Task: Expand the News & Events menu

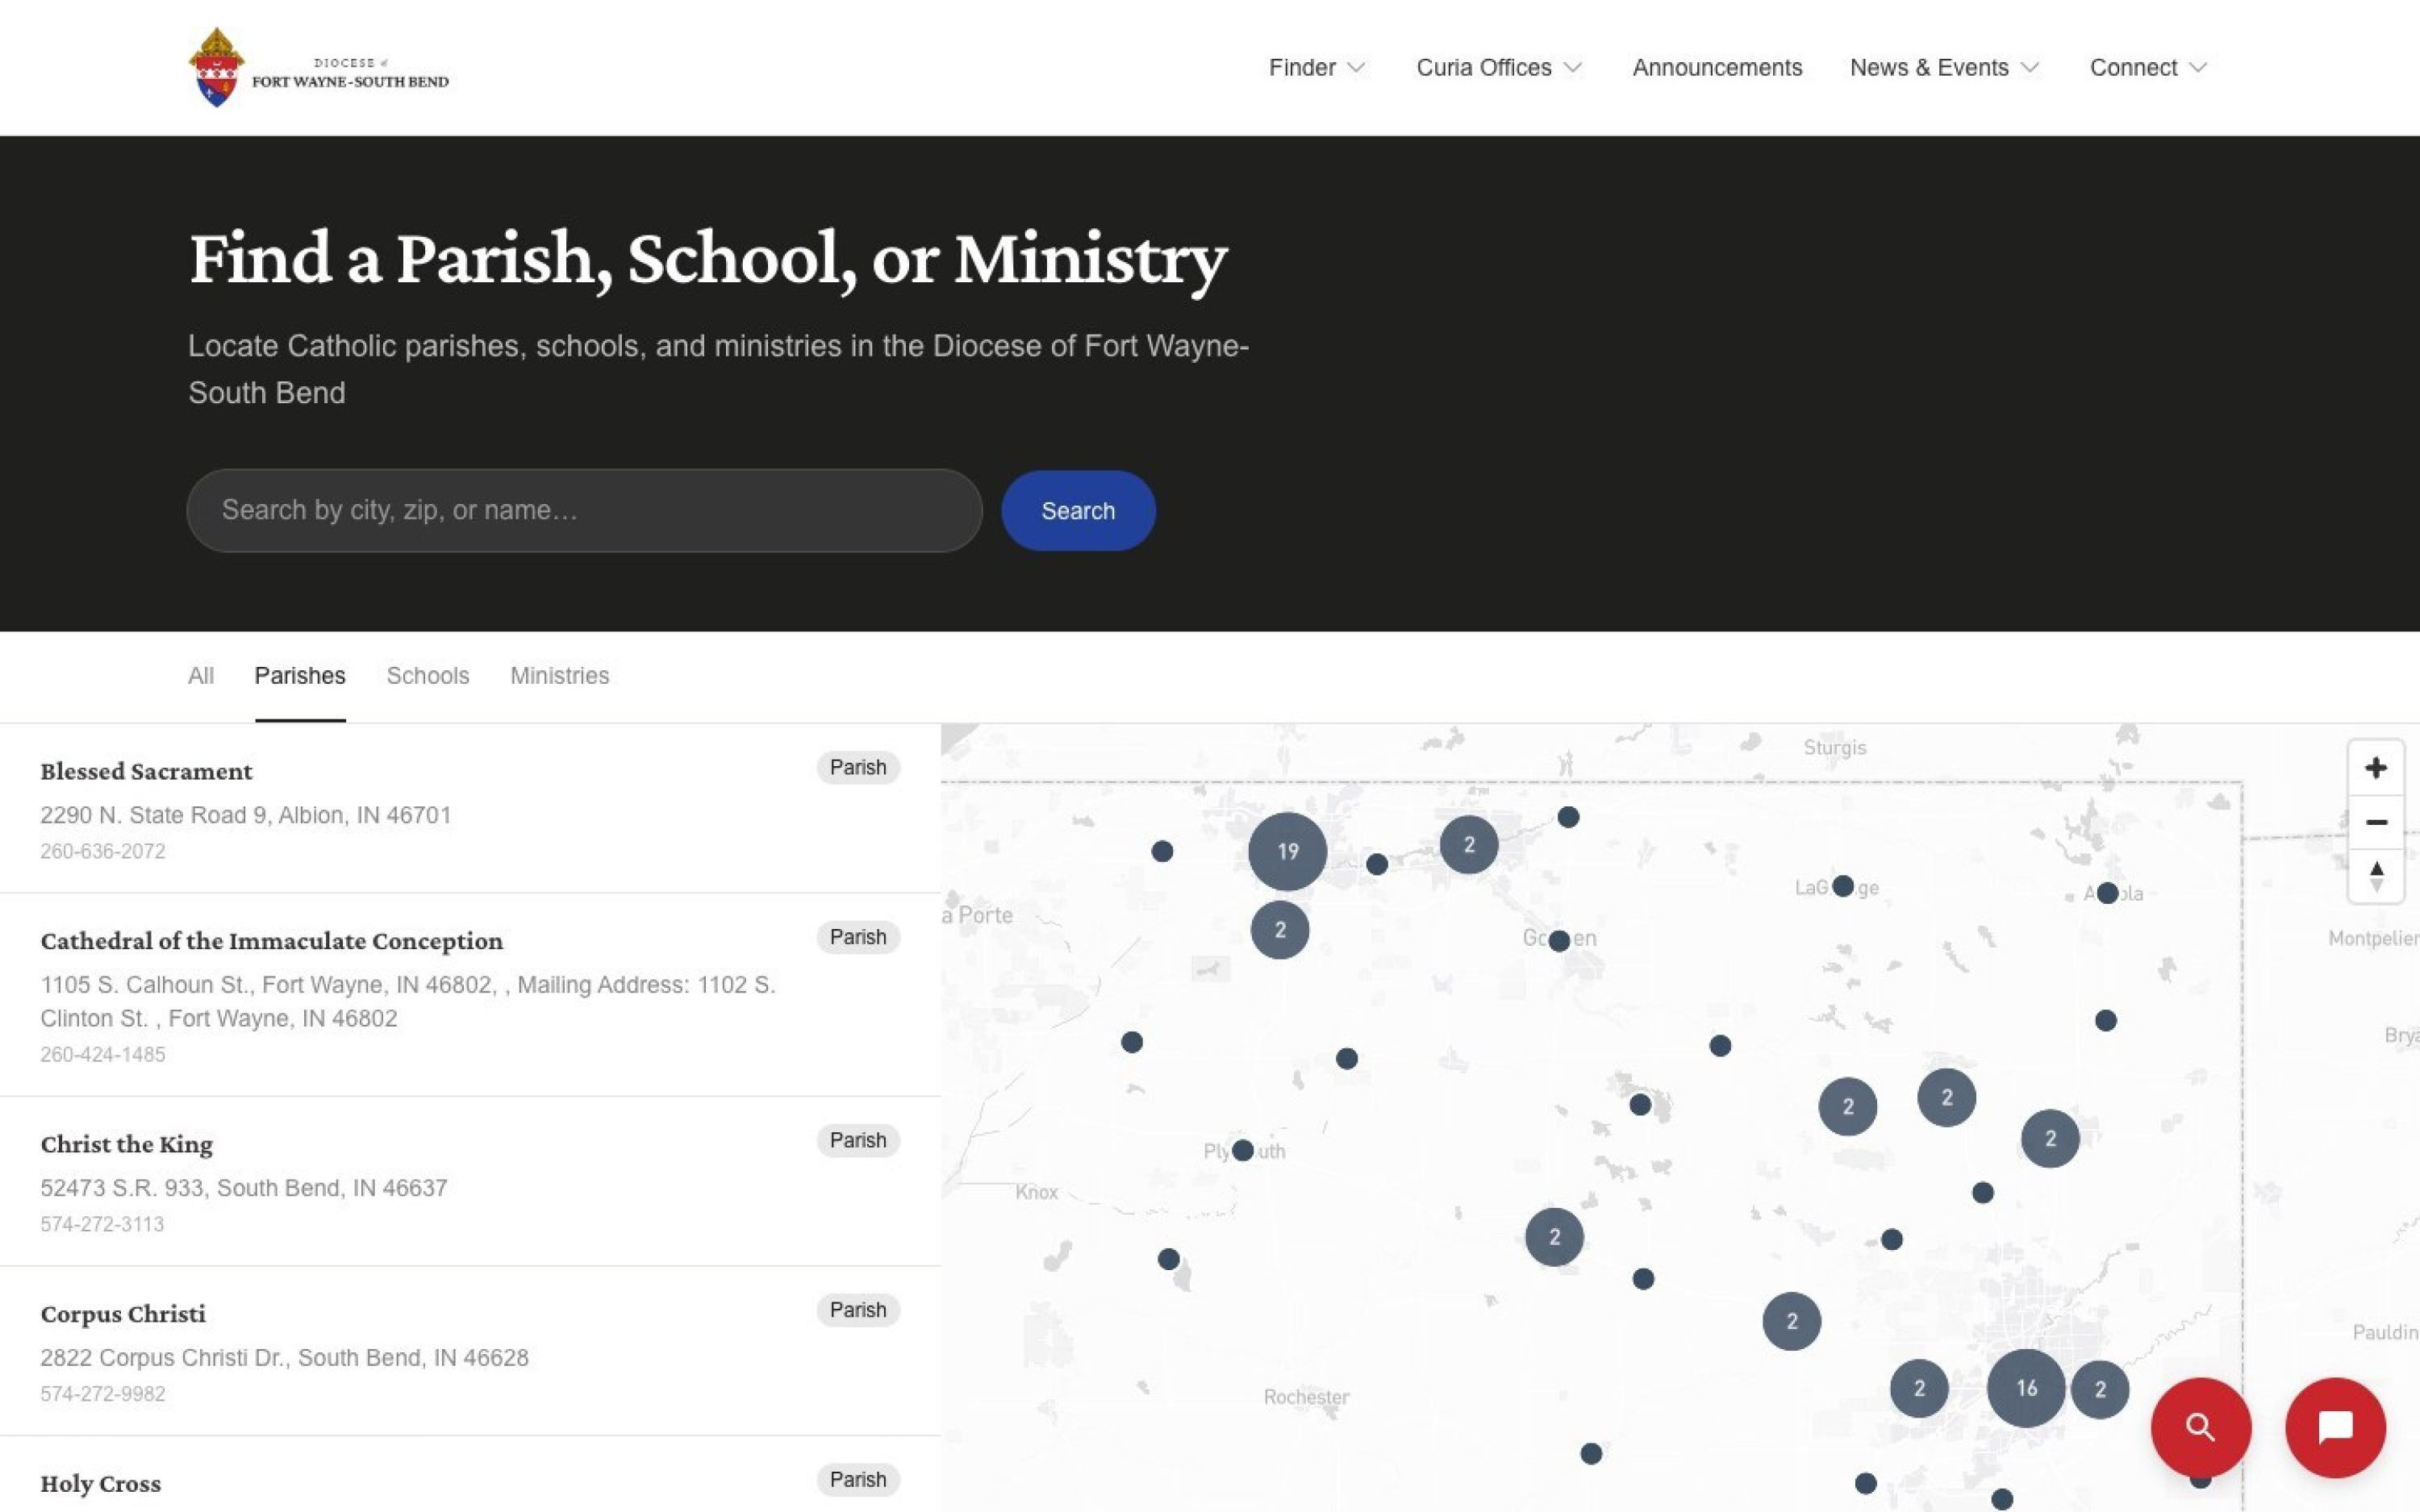Action: coord(1944,68)
